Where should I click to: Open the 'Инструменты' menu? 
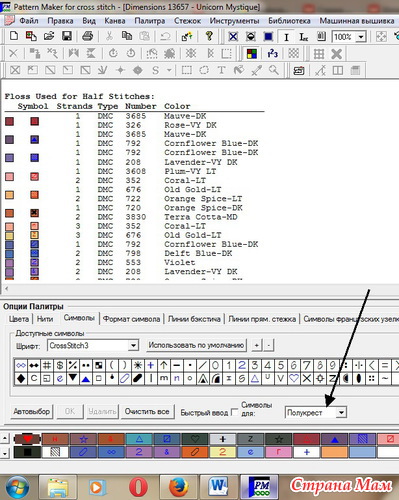pyautogui.click(x=234, y=21)
